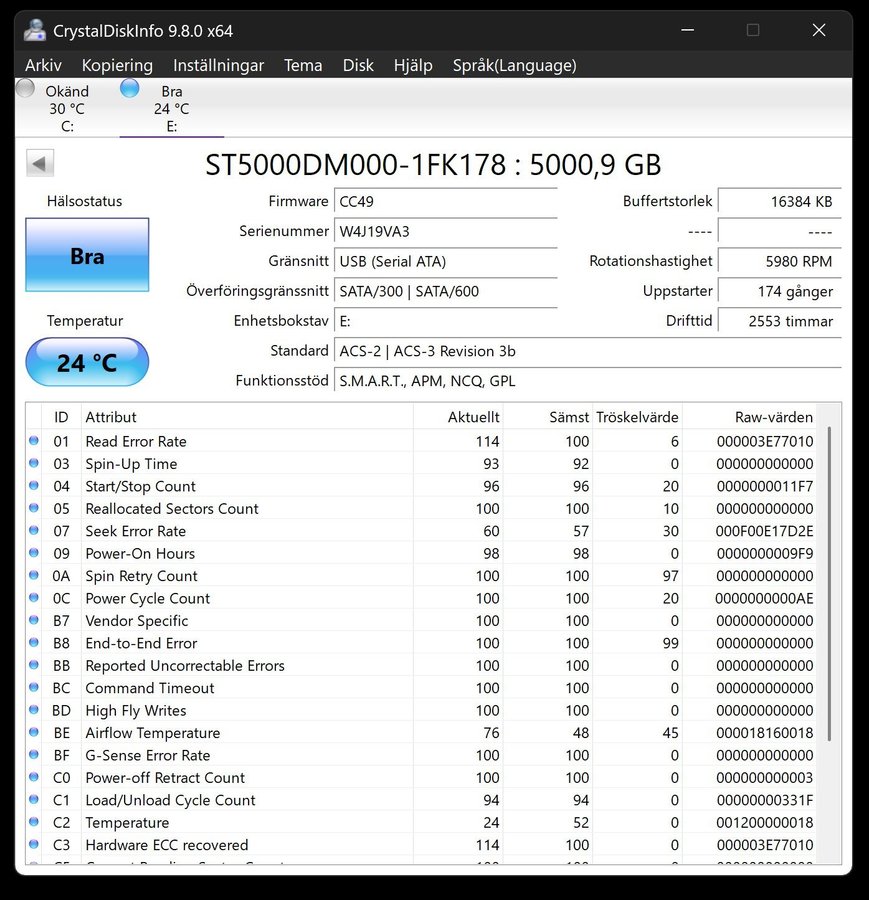Click the Standard field ACS-2 | ACS-3 Revision 3b
Image resolution: width=869 pixels, height=900 pixels.
[x=588, y=351]
